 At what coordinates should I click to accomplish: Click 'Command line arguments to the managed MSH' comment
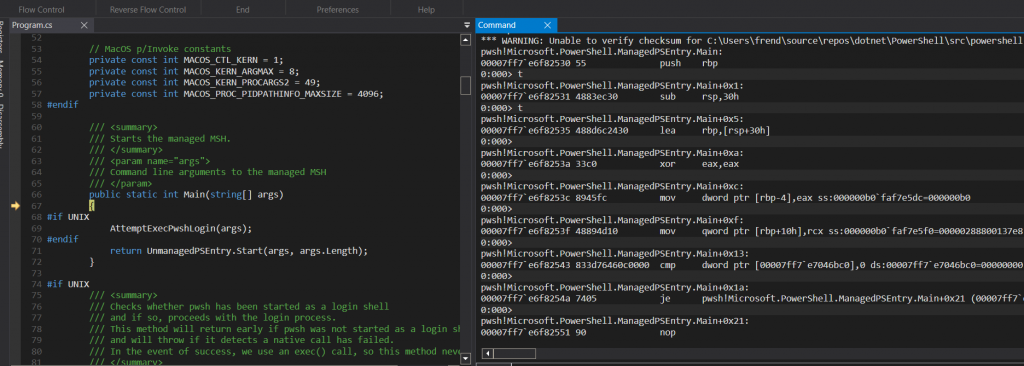208,172
